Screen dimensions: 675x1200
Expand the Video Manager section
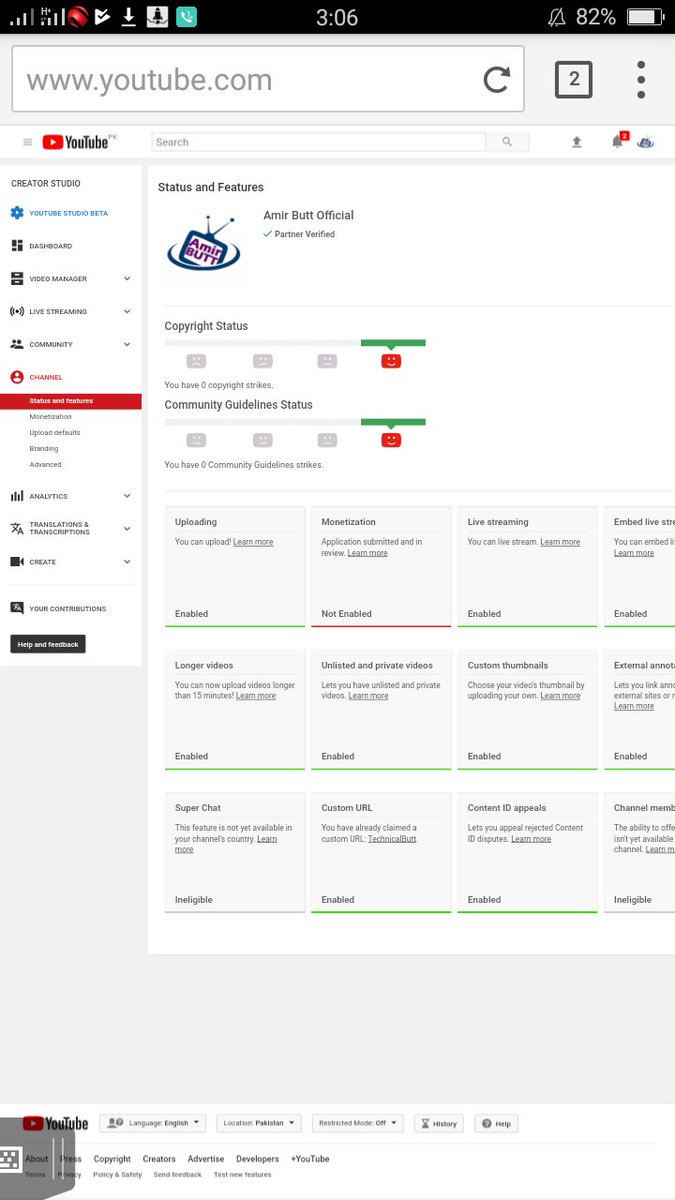pyautogui.click(x=127, y=279)
